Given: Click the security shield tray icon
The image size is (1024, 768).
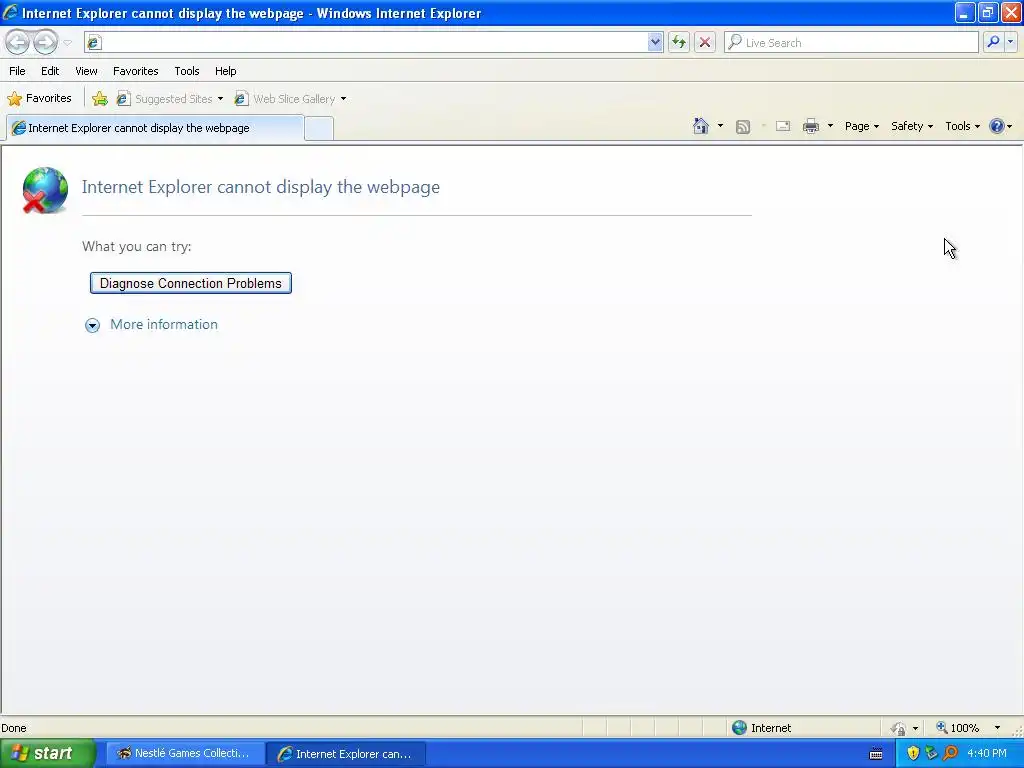Looking at the screenshot, I should pos(913,754).
